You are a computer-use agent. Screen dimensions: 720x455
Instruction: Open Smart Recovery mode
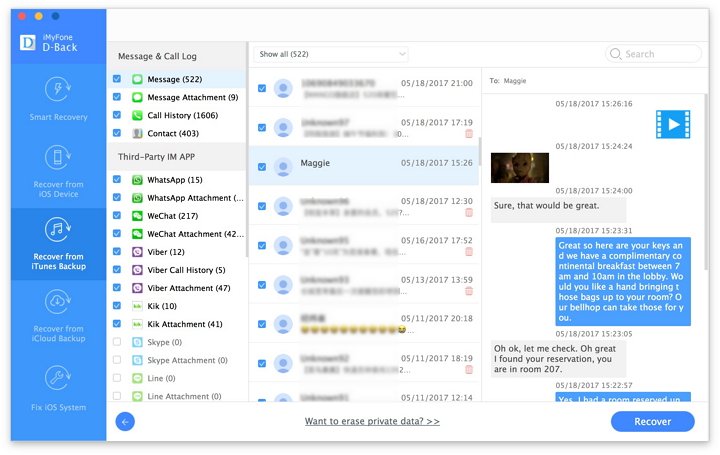(58, 100)
